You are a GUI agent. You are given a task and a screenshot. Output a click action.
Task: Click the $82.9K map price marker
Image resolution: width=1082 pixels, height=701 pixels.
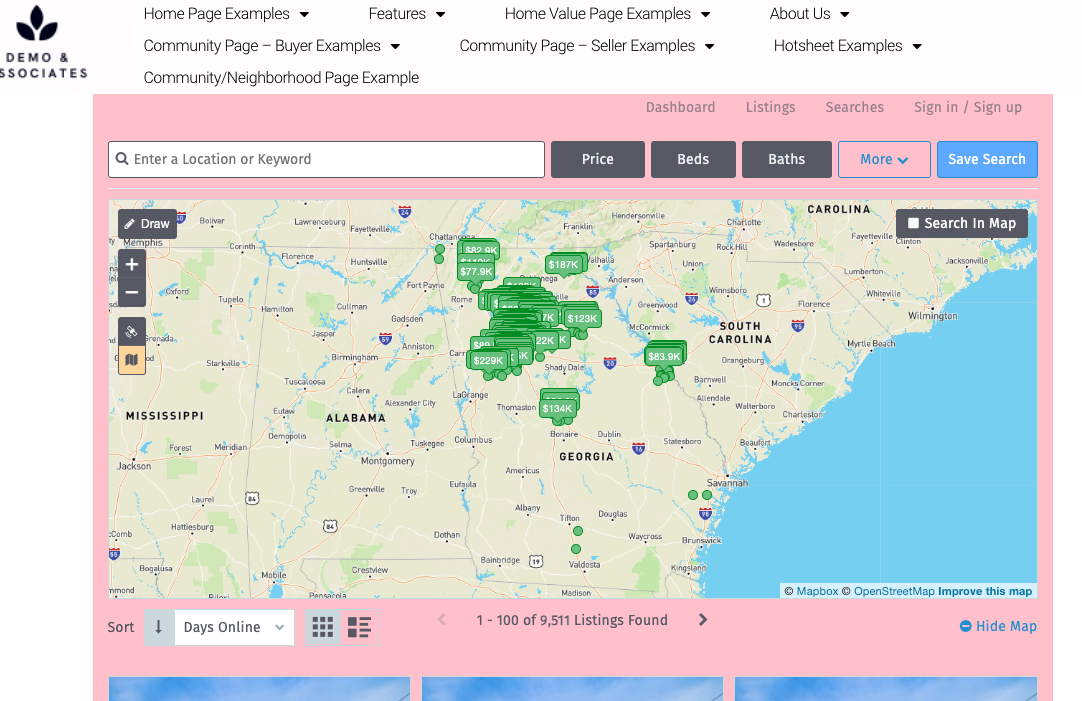click(x=480, y=250)
